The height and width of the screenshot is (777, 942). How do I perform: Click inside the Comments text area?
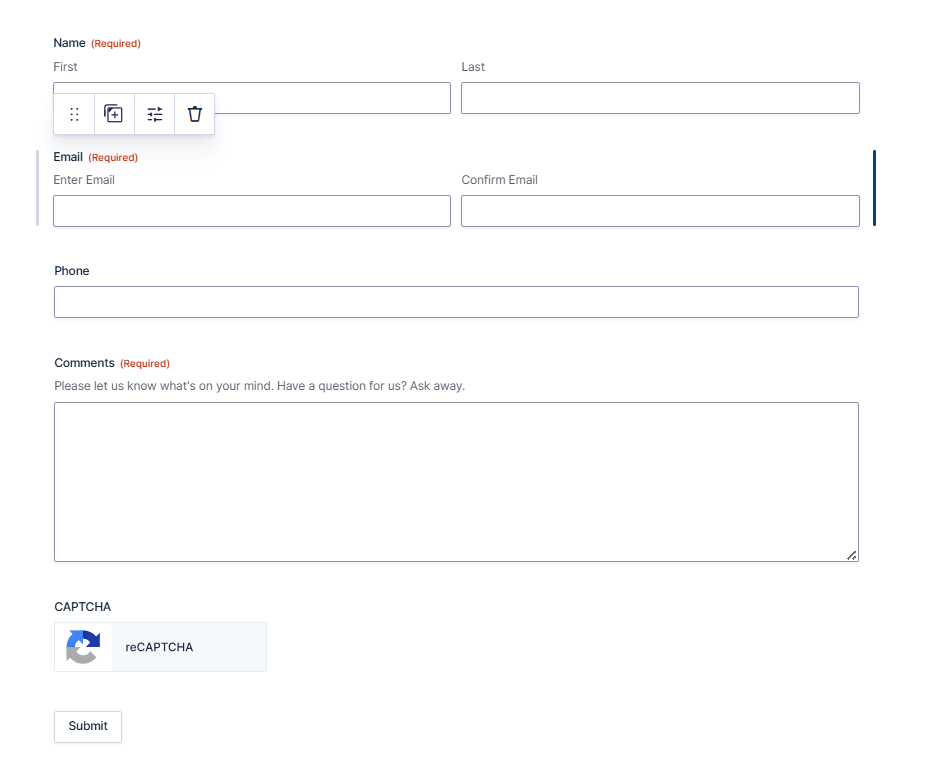point(456,482)
